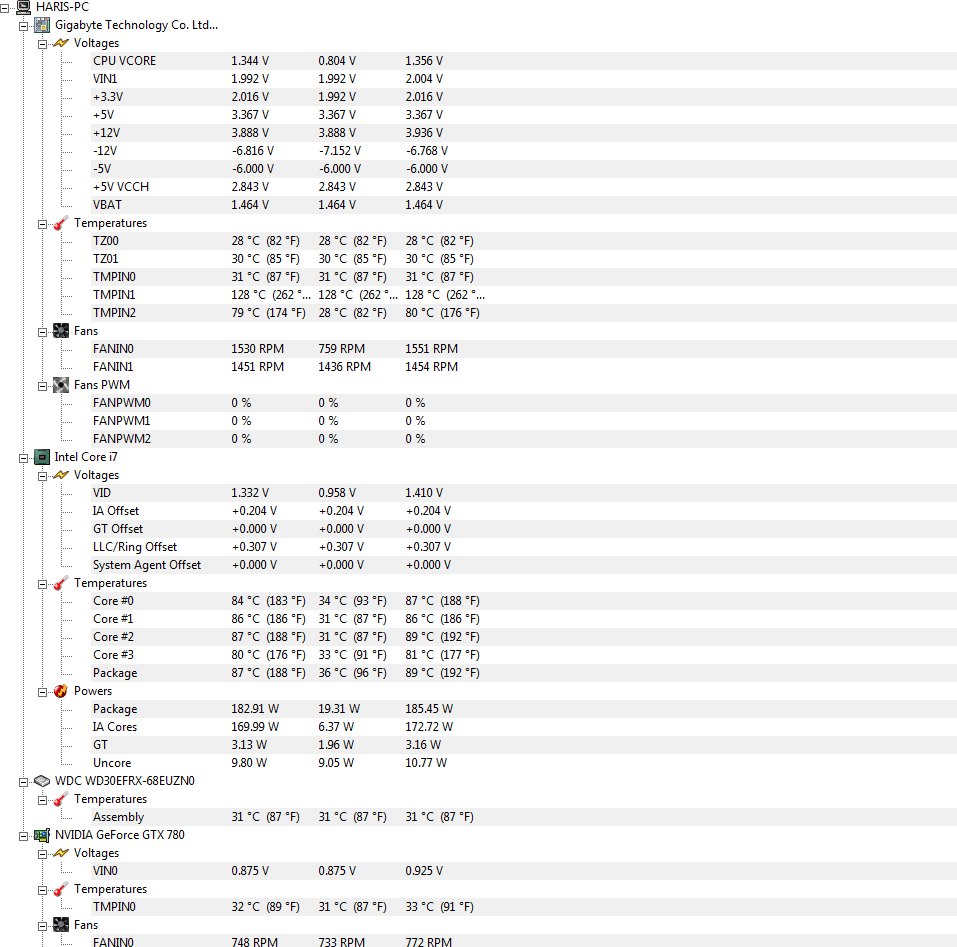Select the +5V VCCH row
This screenshot has width=957, height=947.
click(524, 187)
